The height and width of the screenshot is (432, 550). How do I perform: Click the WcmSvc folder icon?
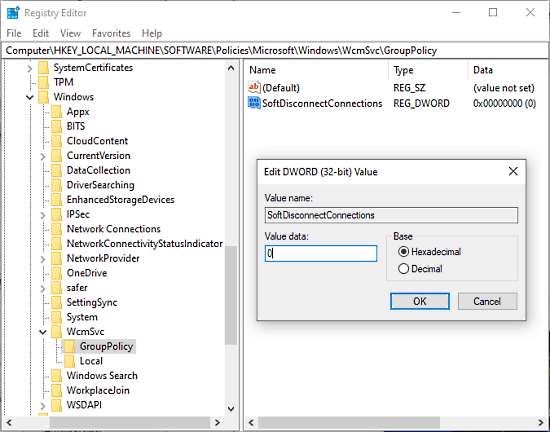(x=56, y=332)
